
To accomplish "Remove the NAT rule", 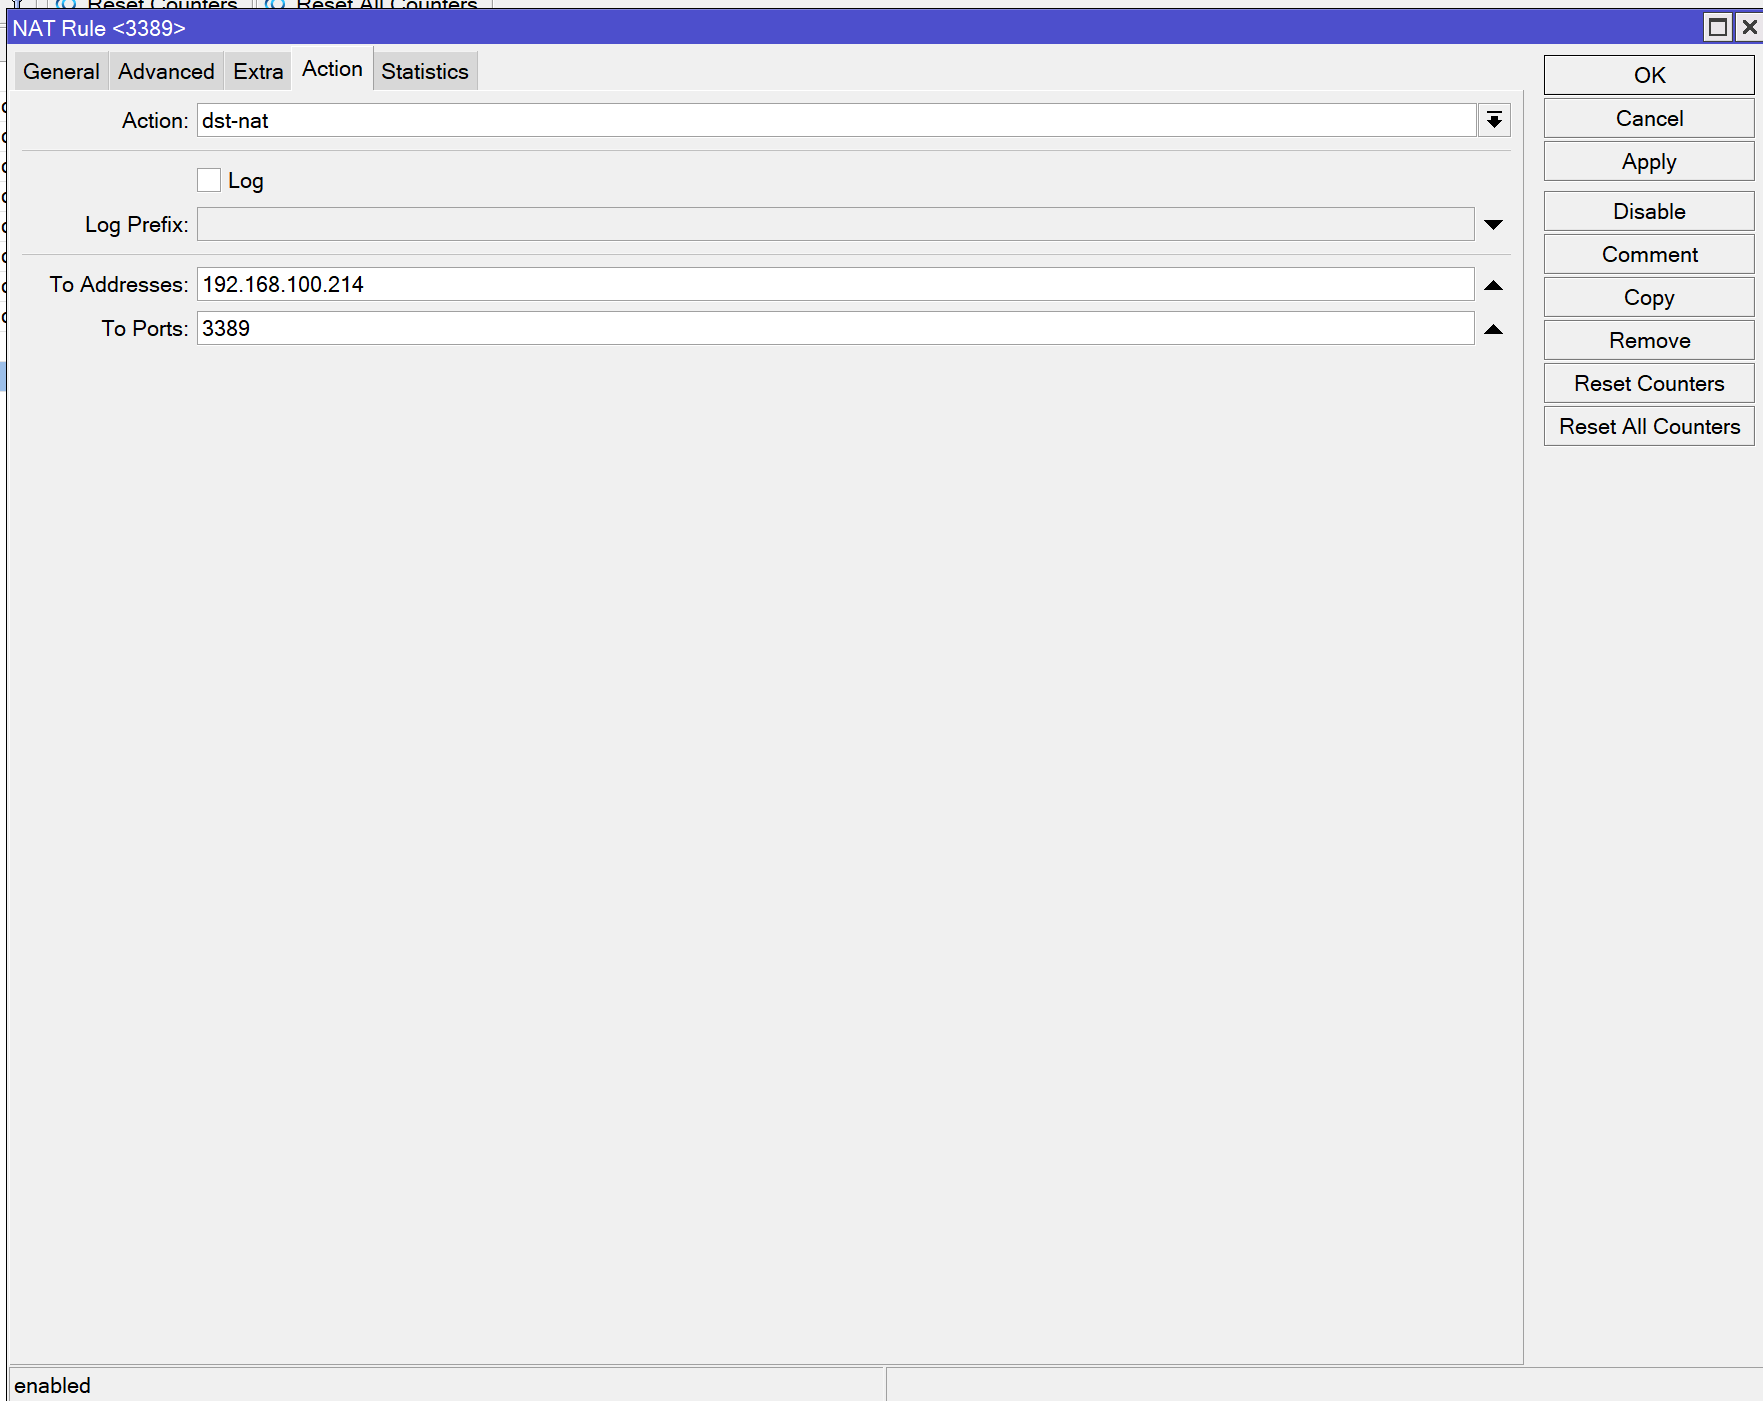I will tap(1648, 340).
